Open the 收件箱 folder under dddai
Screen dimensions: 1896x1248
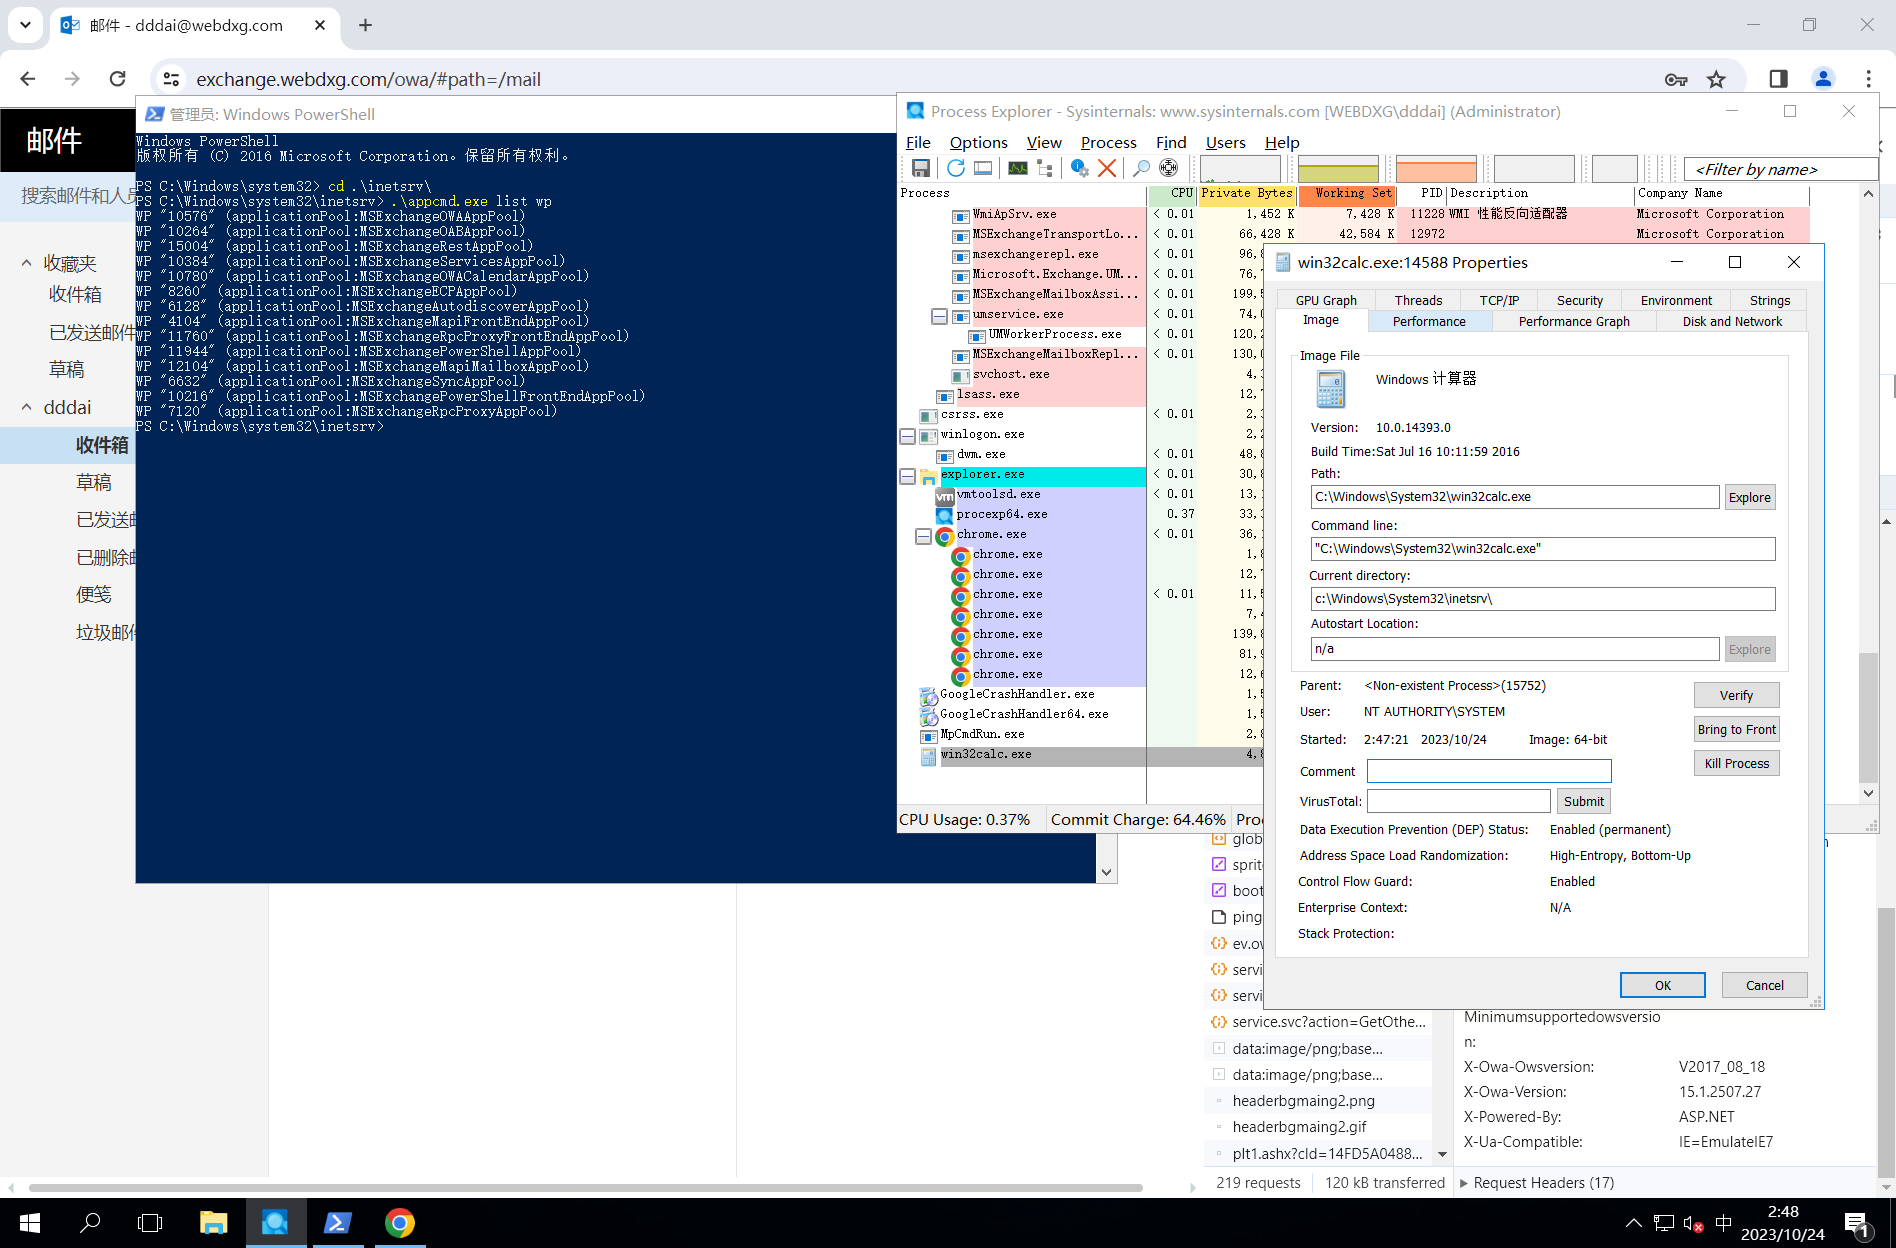[x=101, y=445]
